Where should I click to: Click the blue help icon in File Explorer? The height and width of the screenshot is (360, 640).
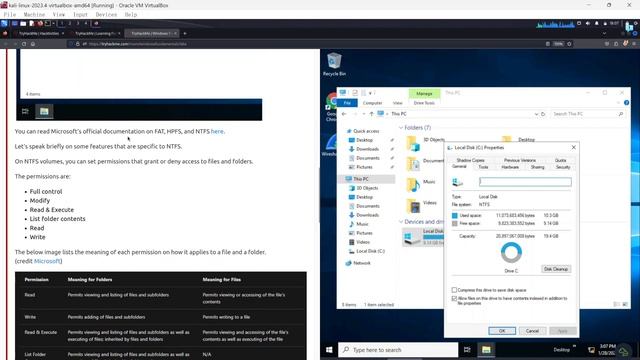[626, 103]
